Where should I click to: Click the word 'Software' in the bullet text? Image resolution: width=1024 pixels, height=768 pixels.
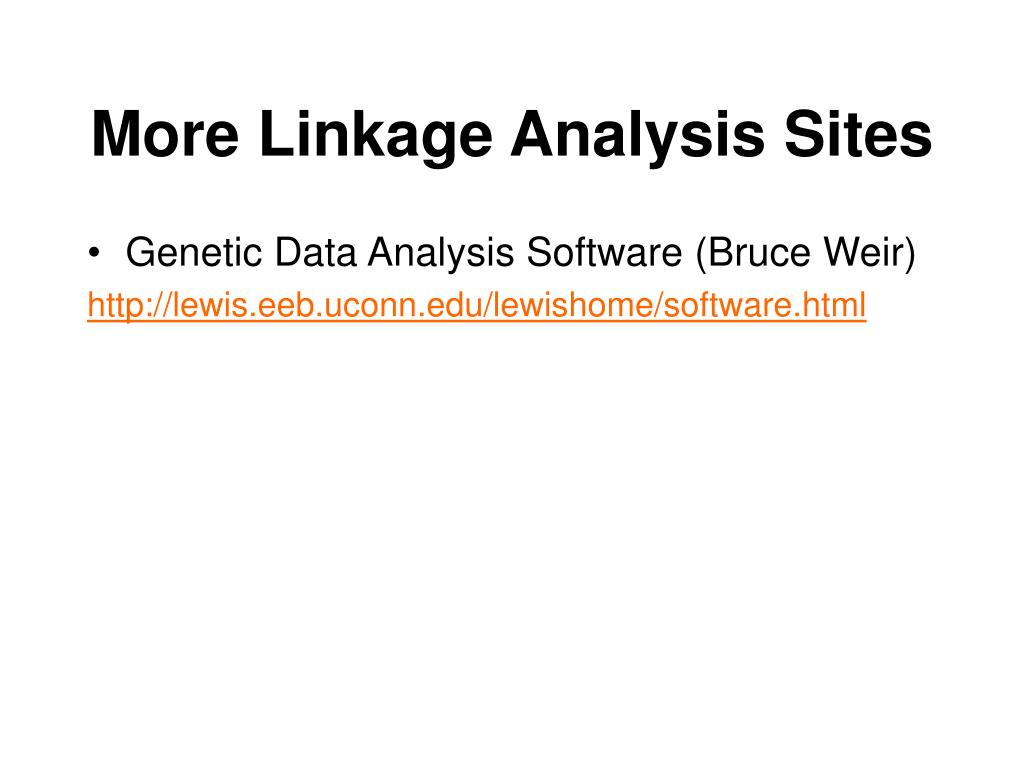[604, 253]
